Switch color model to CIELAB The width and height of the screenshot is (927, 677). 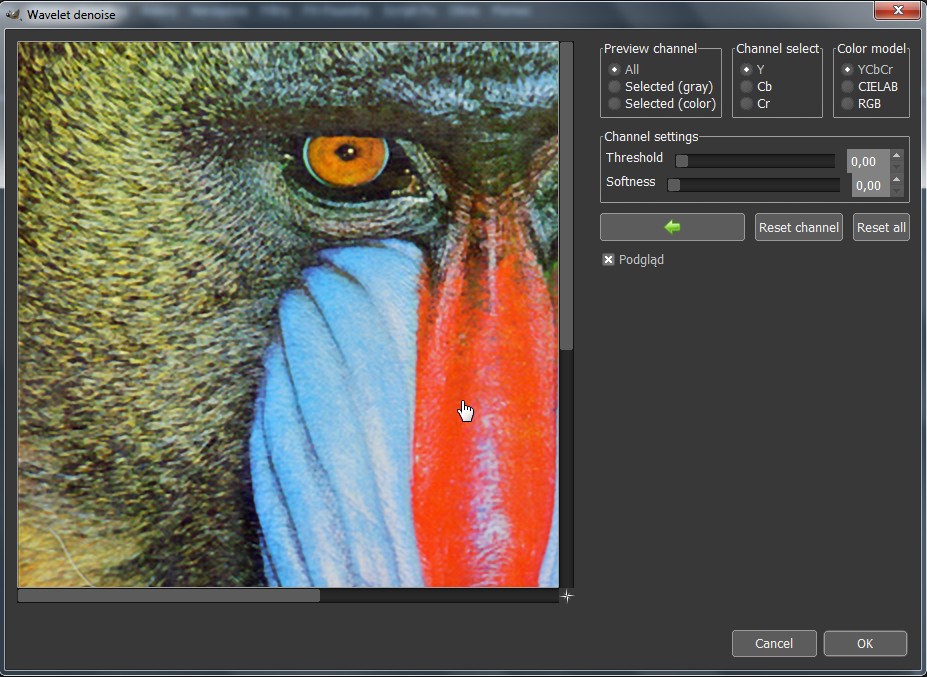click(x=848, y=87)
